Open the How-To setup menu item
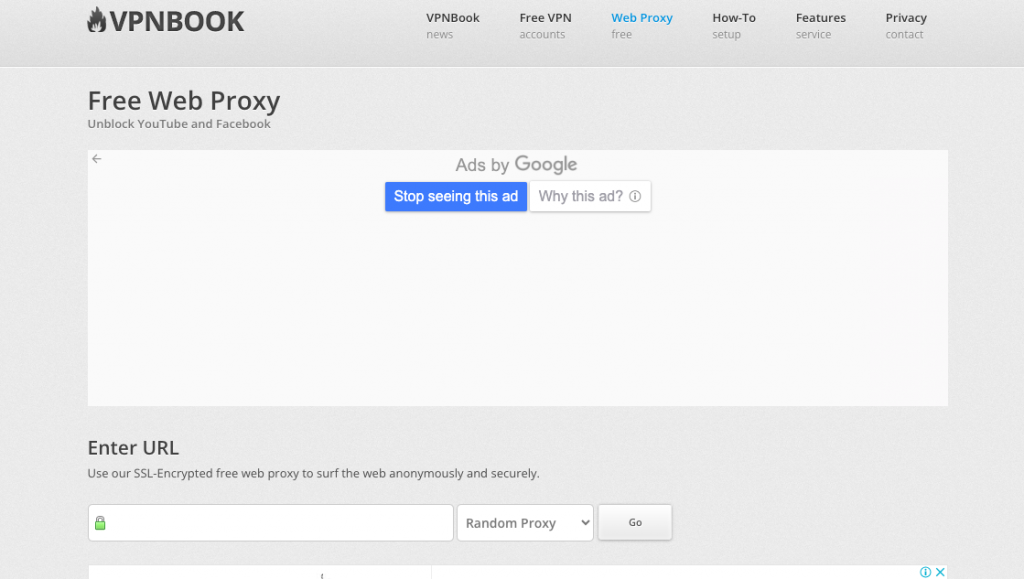This screenshot has width=1024, height=579. tap(734, 25)
